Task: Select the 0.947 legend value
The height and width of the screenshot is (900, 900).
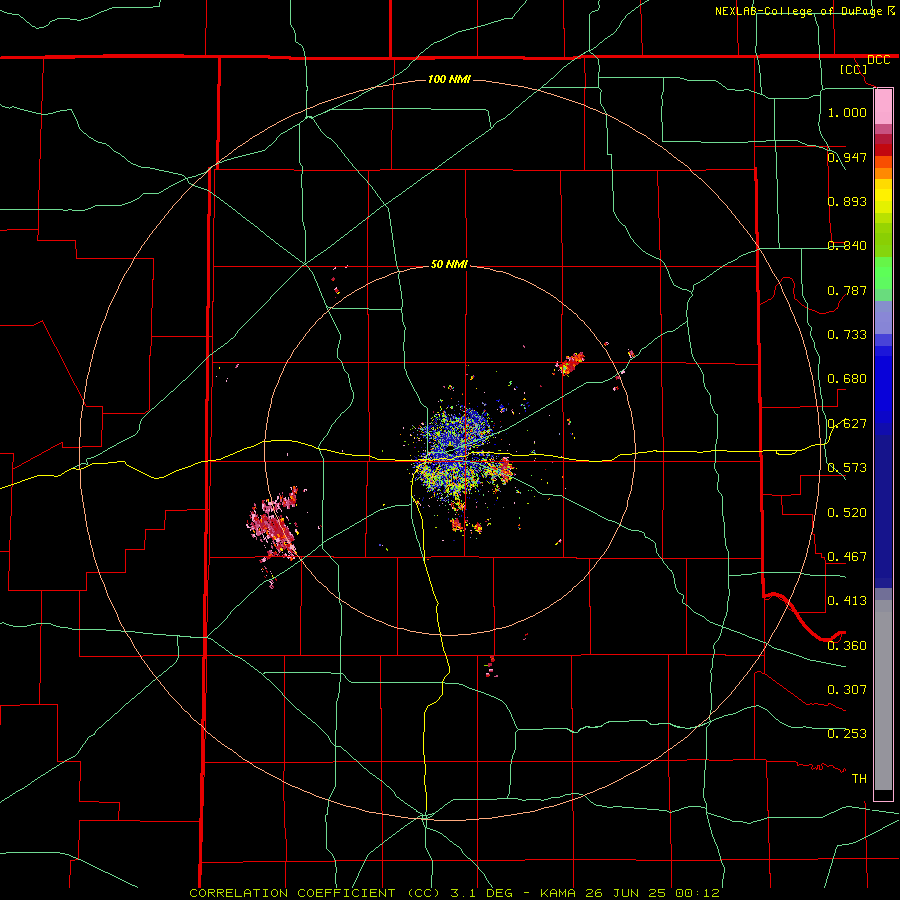Action: pos(847,157)
